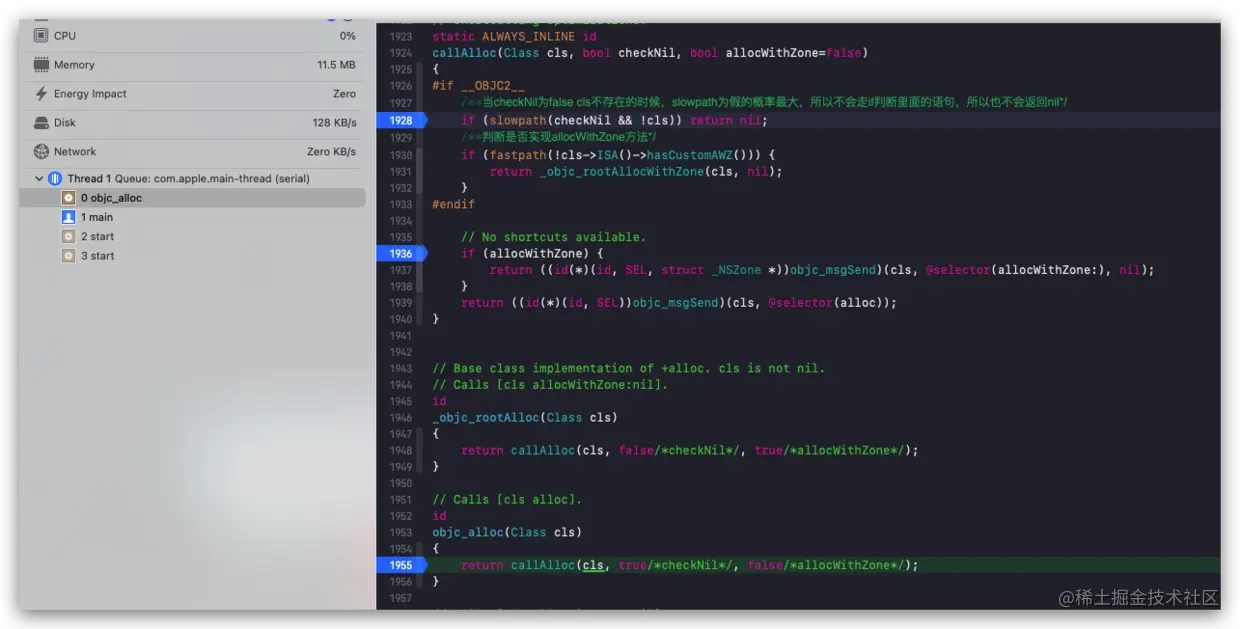This screenshot has width=1240, height=629.
Task: Click line number 1953 in the gutter
Action: (400, 532)
